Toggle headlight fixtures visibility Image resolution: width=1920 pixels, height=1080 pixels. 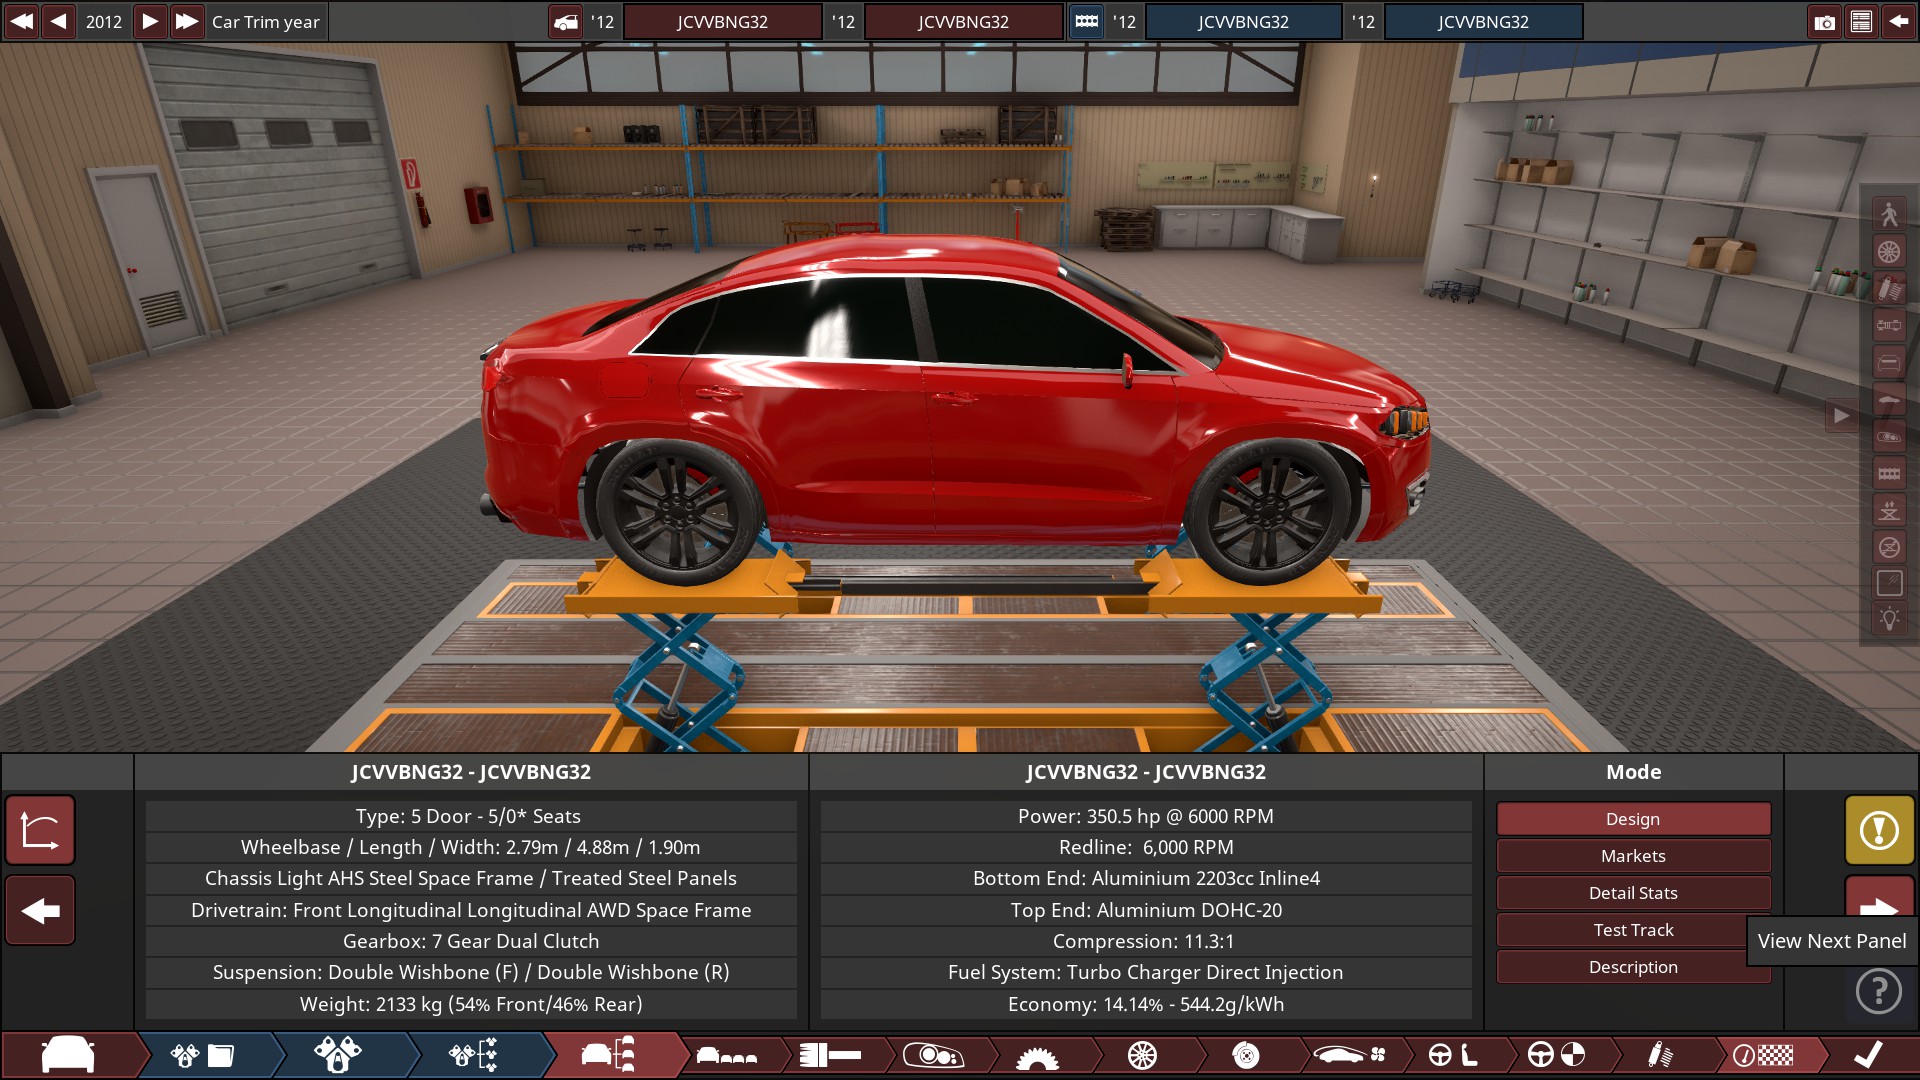click(1889, 436)
